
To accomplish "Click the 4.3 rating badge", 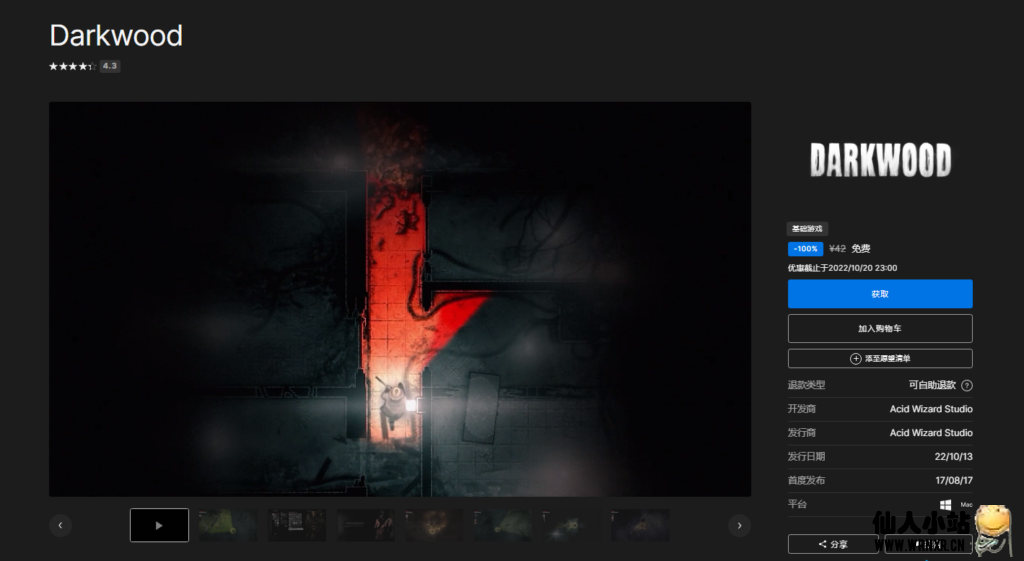I will [x=110, y=66].
